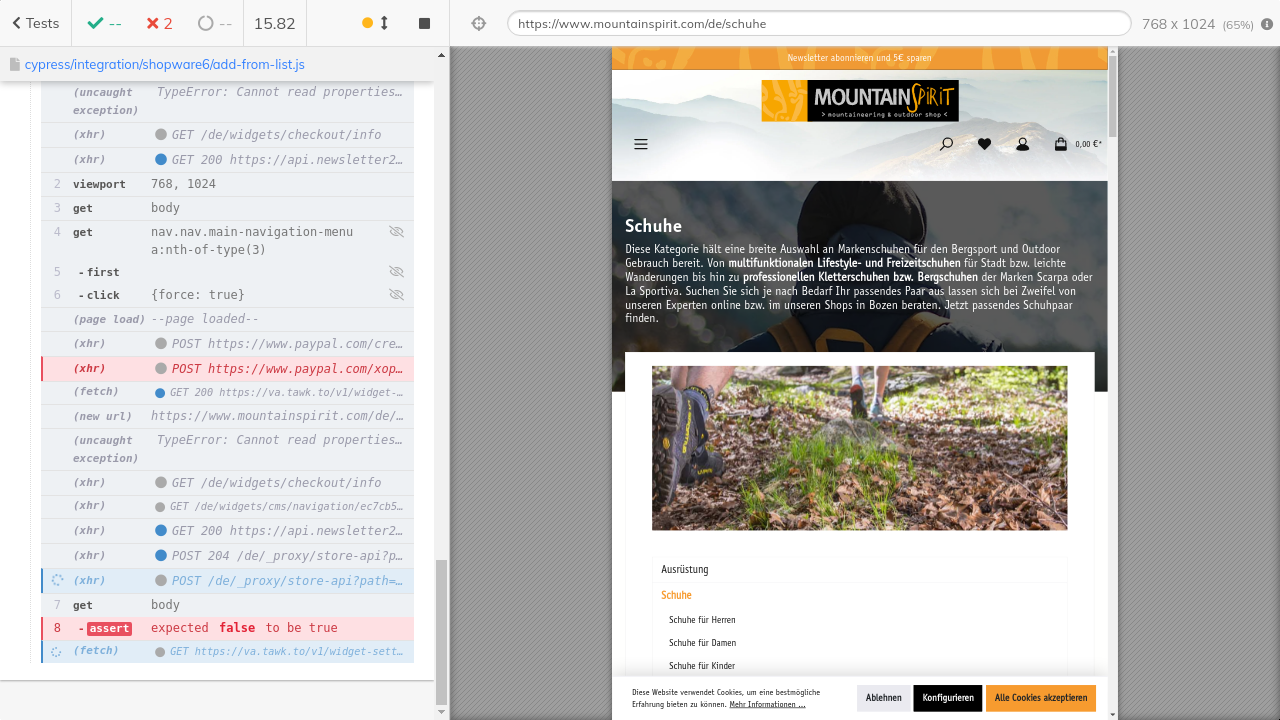The width and height of the screenshot is (1280, 720).
Task: Select Ausrüstung category in sidebar
Action: click(x=685, y=569)
